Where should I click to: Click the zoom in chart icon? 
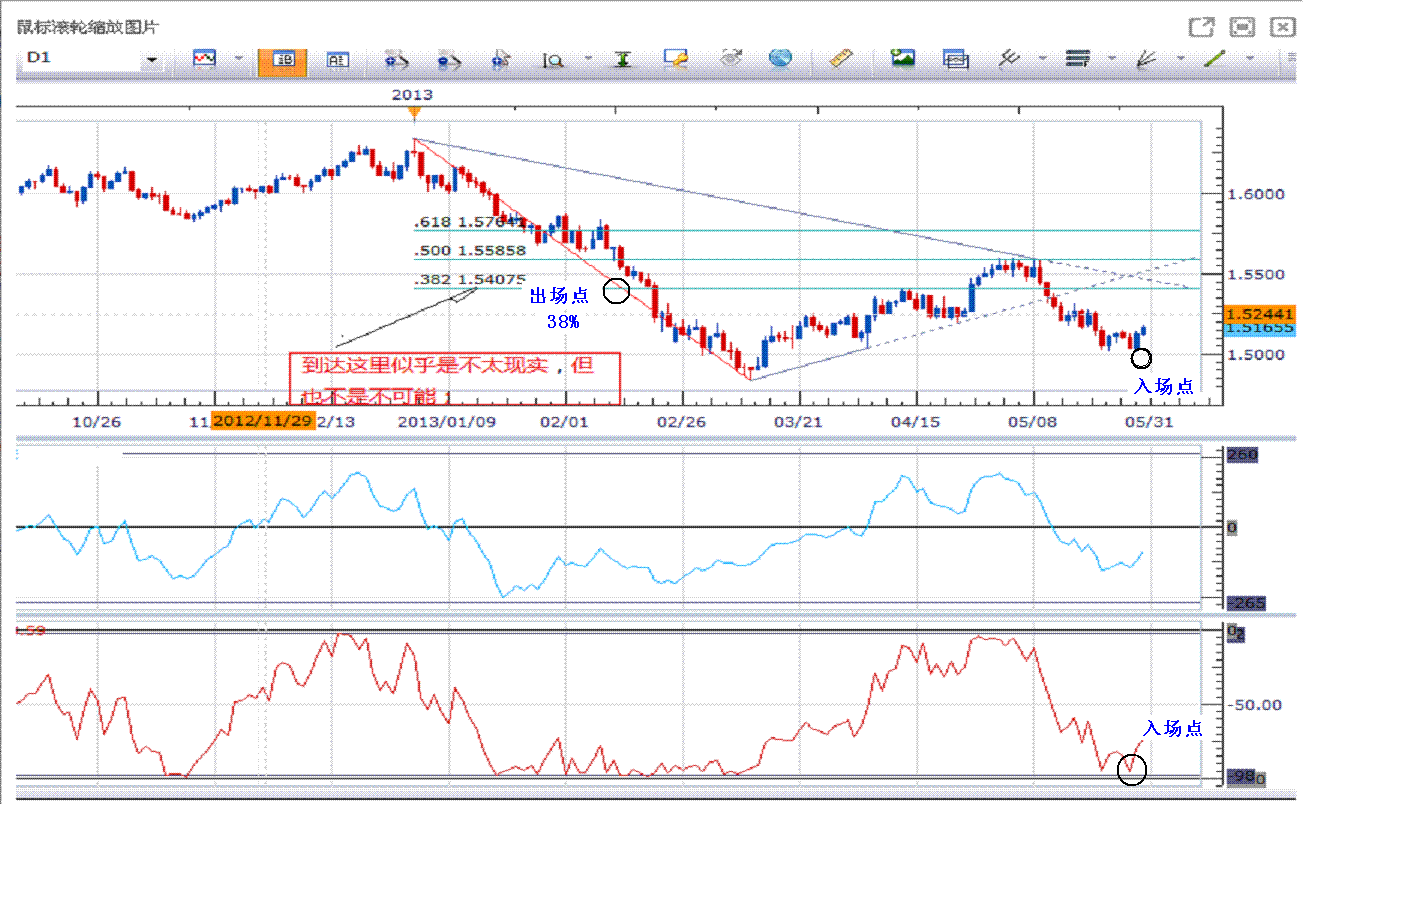point(397,61)
